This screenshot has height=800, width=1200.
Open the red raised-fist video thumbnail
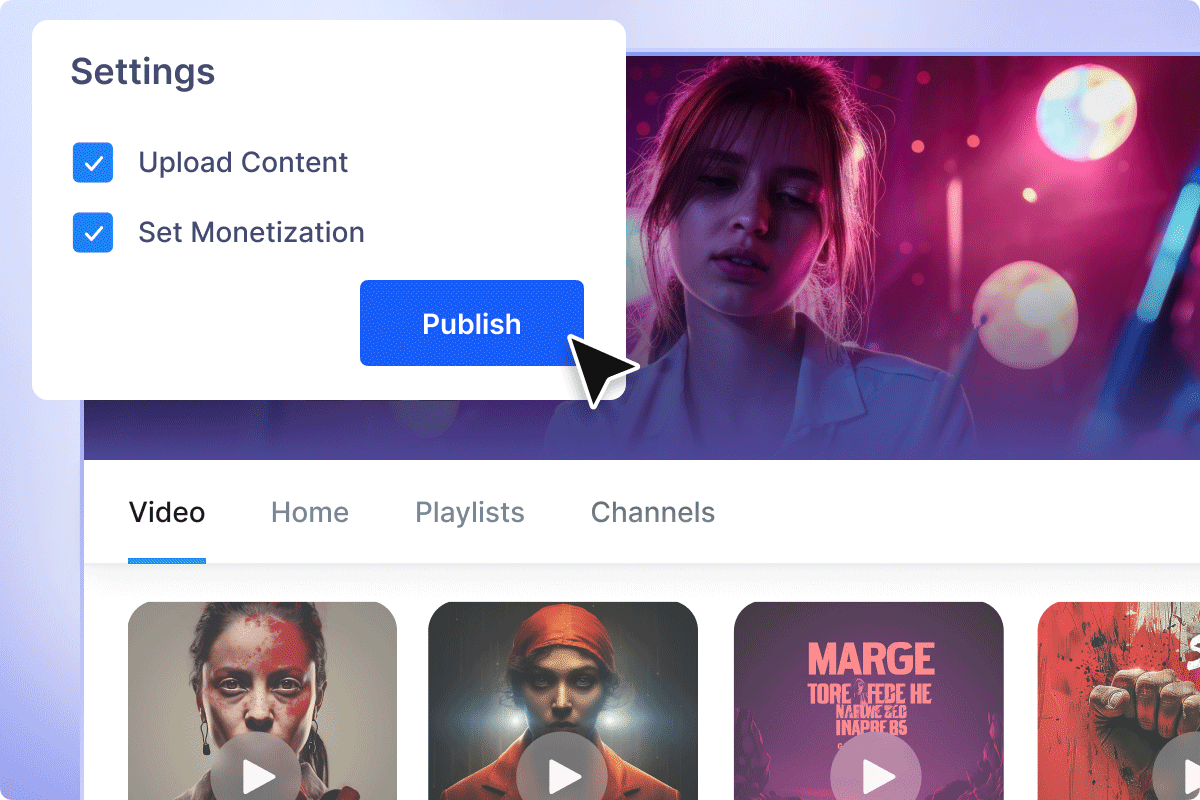[1119, 701]
